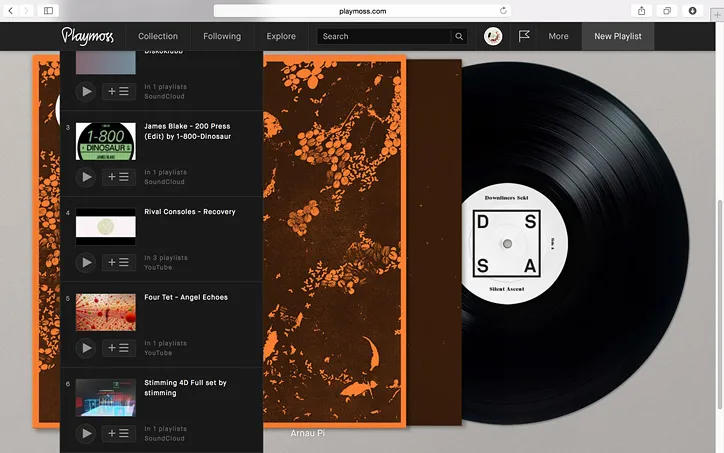
Task: Click the playmoss.com address bar
Action: point(362,11)
